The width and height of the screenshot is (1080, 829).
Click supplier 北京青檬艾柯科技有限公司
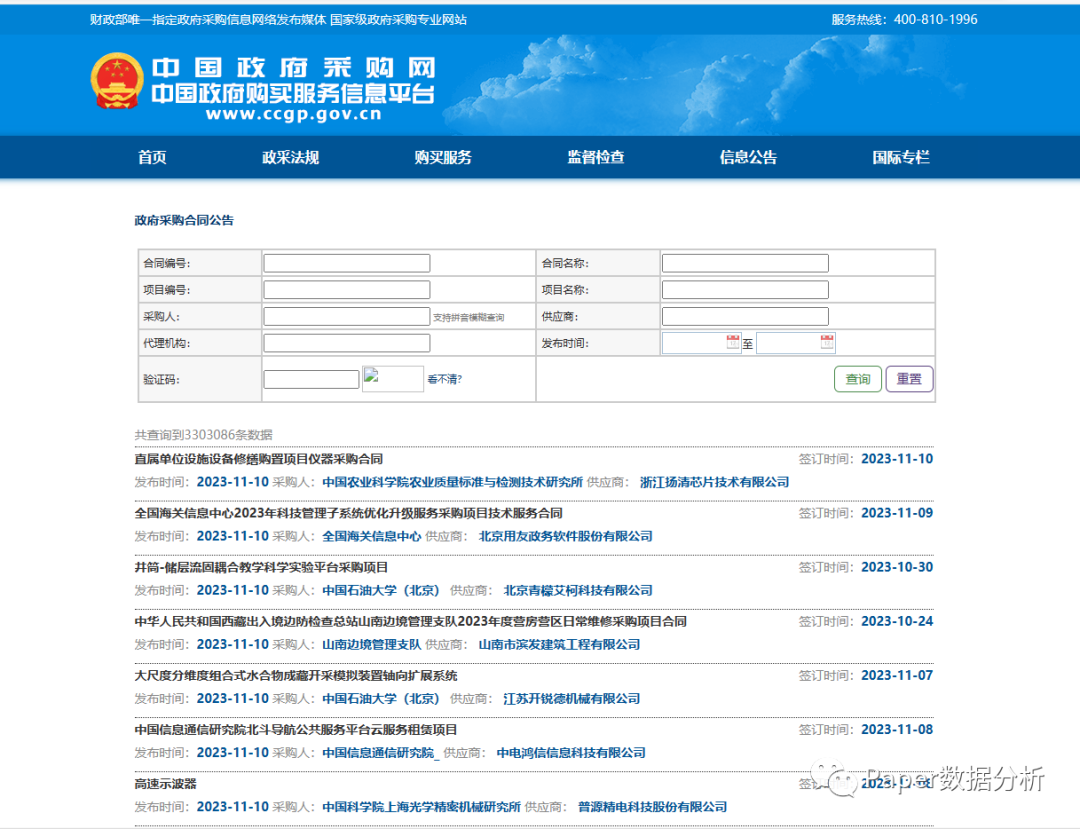pyautogui.click(x=578, y=590)
